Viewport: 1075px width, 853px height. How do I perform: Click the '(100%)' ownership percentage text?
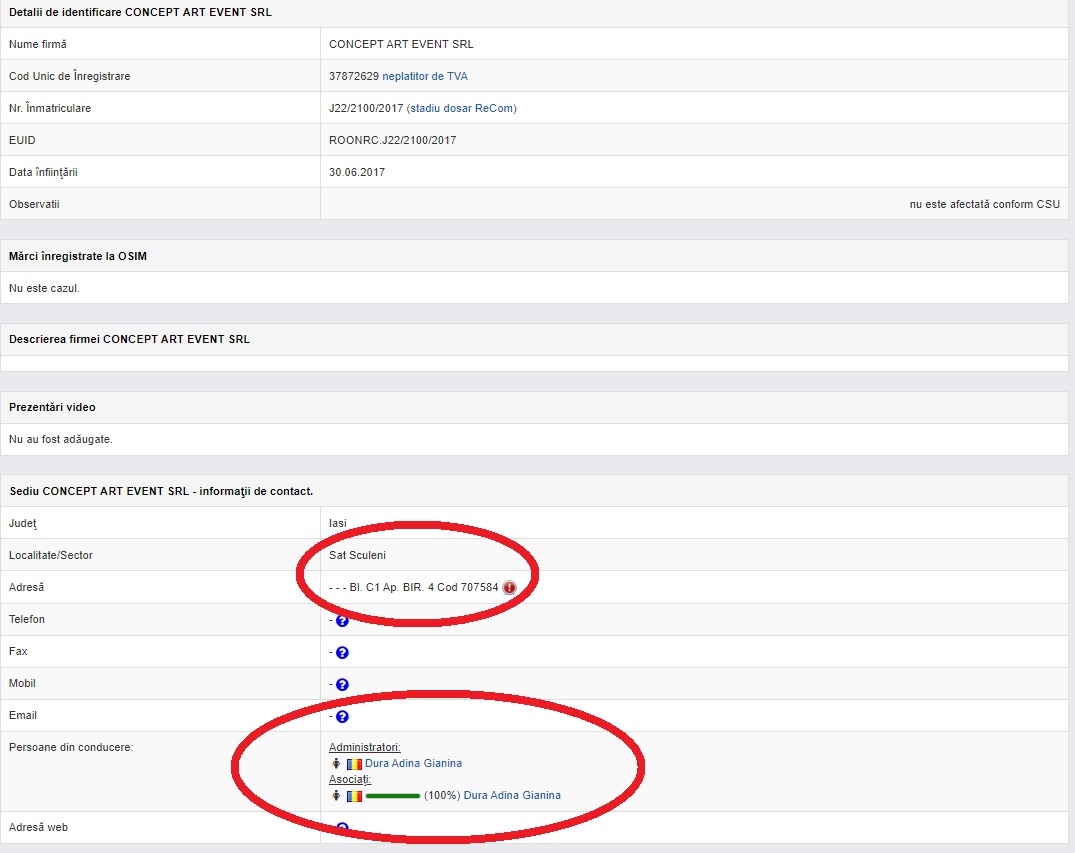pos(442,795)
